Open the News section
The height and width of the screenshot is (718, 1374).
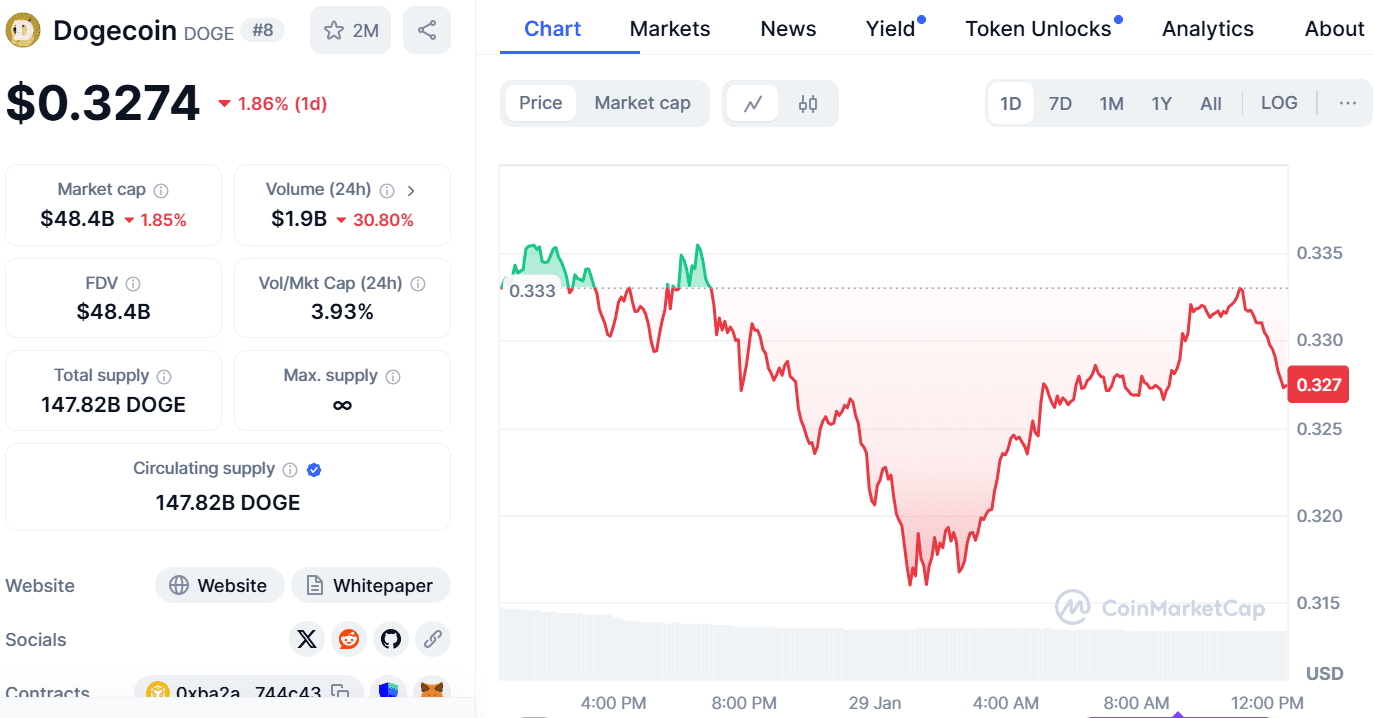click(787, 29)
